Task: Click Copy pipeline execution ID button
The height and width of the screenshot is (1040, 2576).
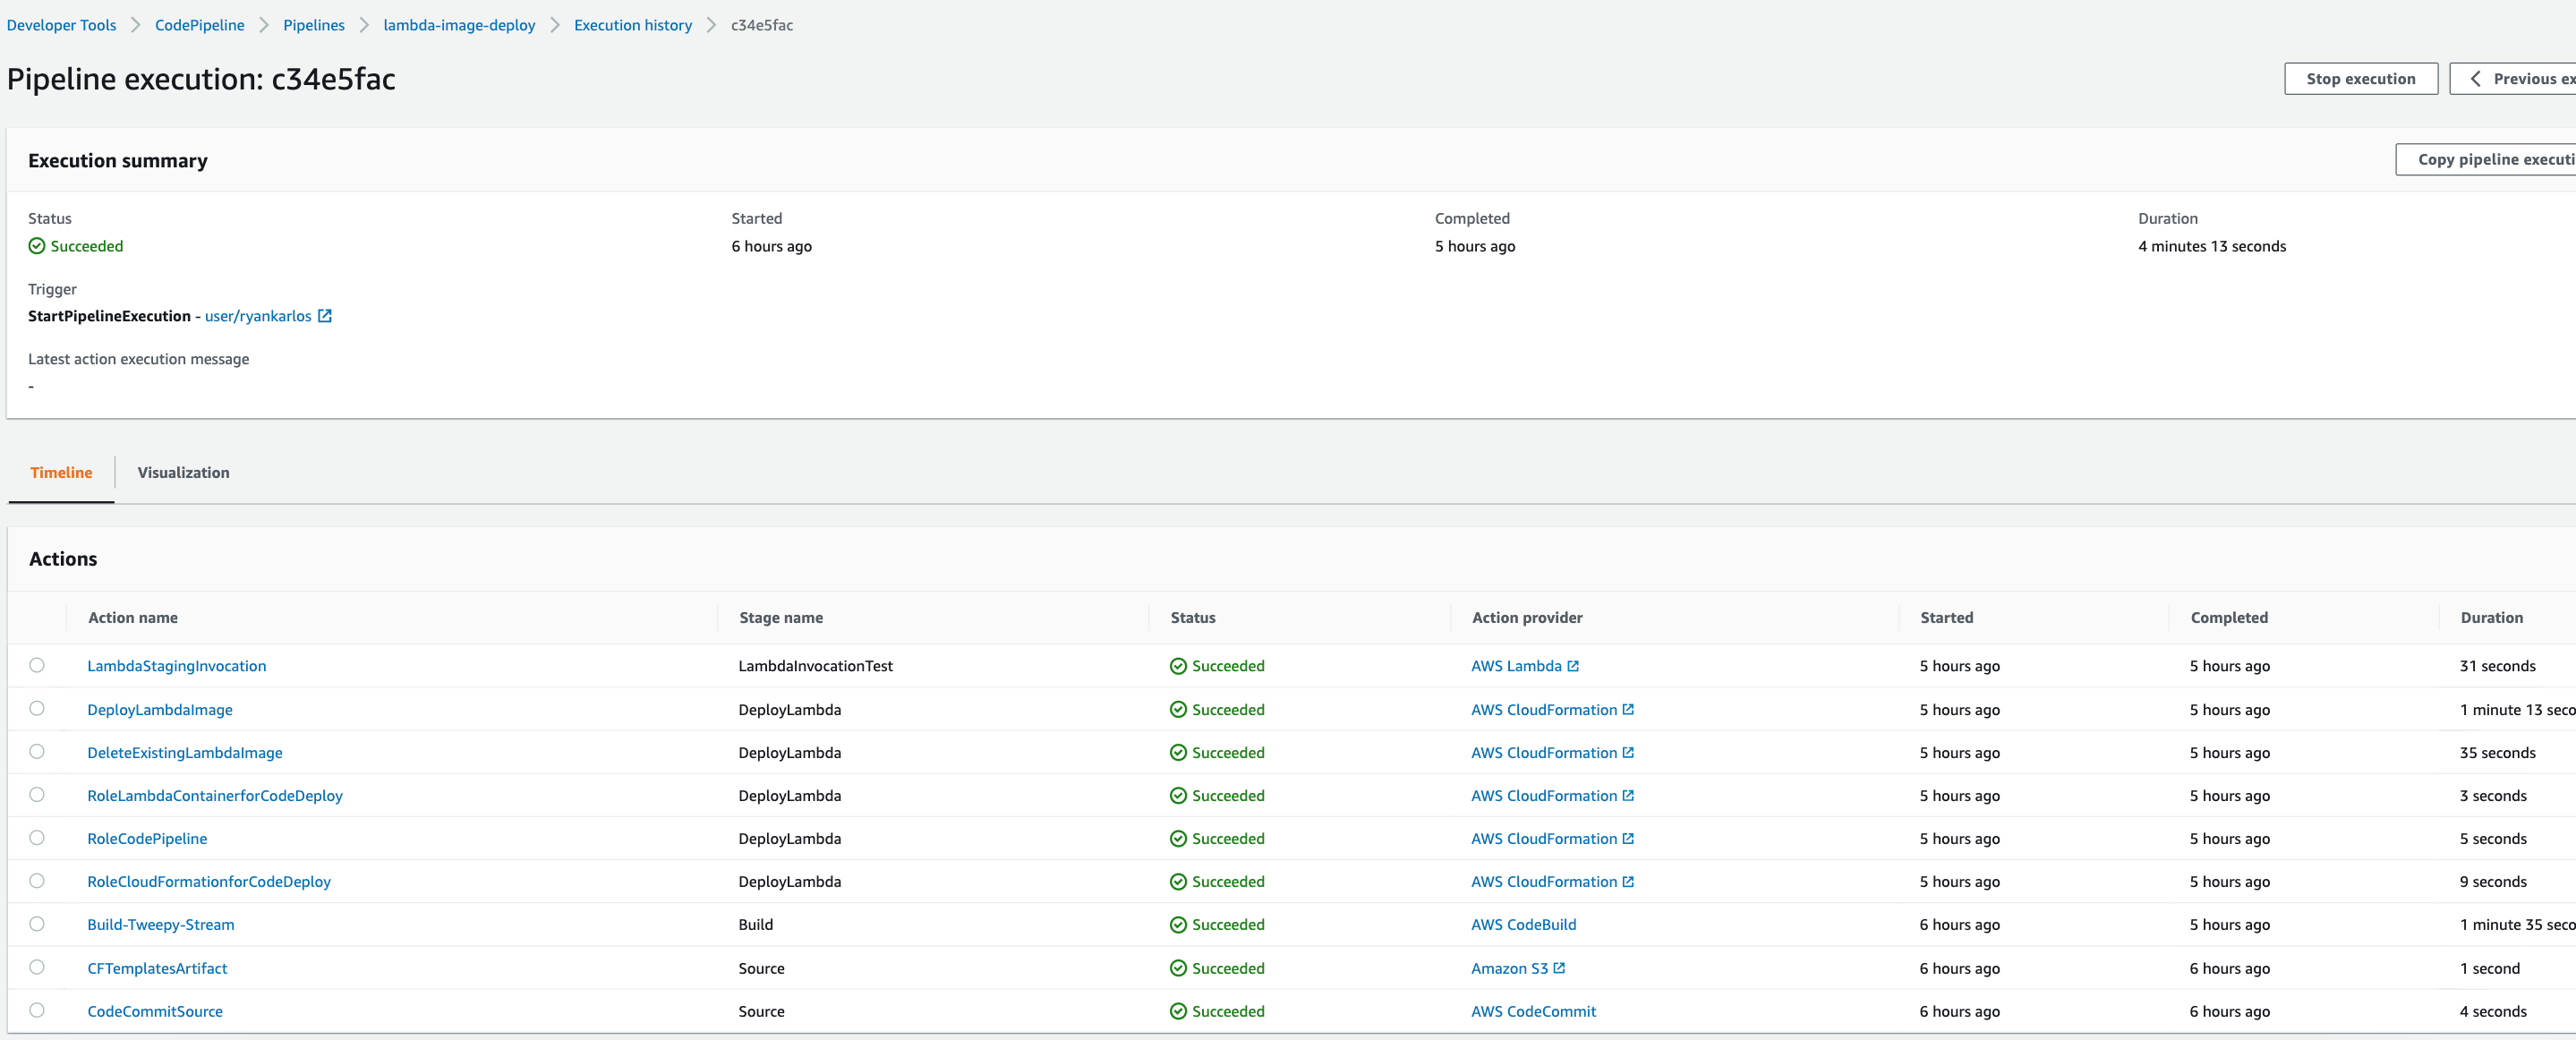Action: [2486, 160]
